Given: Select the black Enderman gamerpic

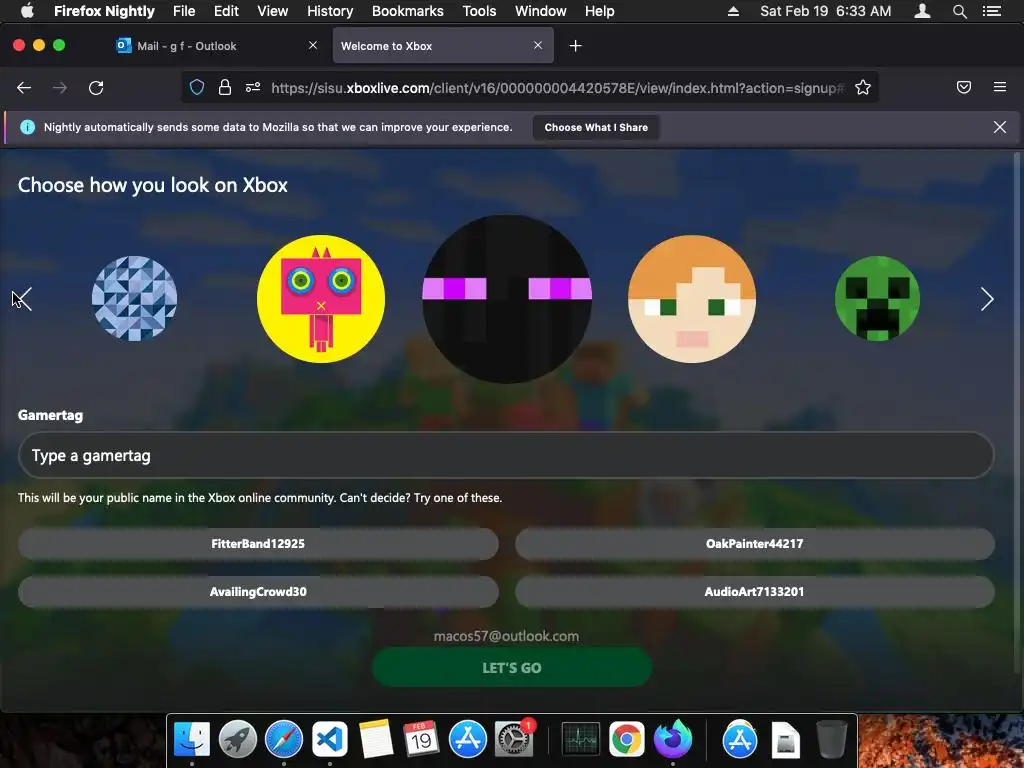Looking at the screenshot, I should pos(507,299).
